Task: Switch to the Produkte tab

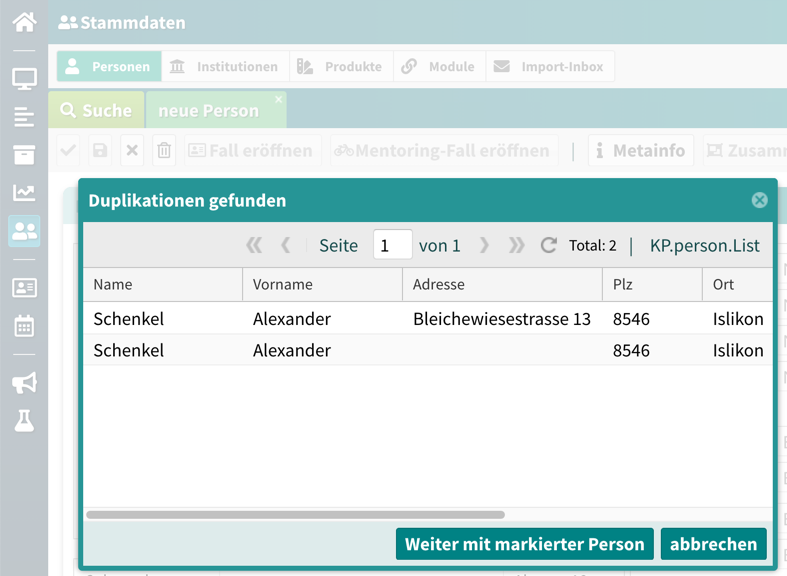Action: (341, 67)
